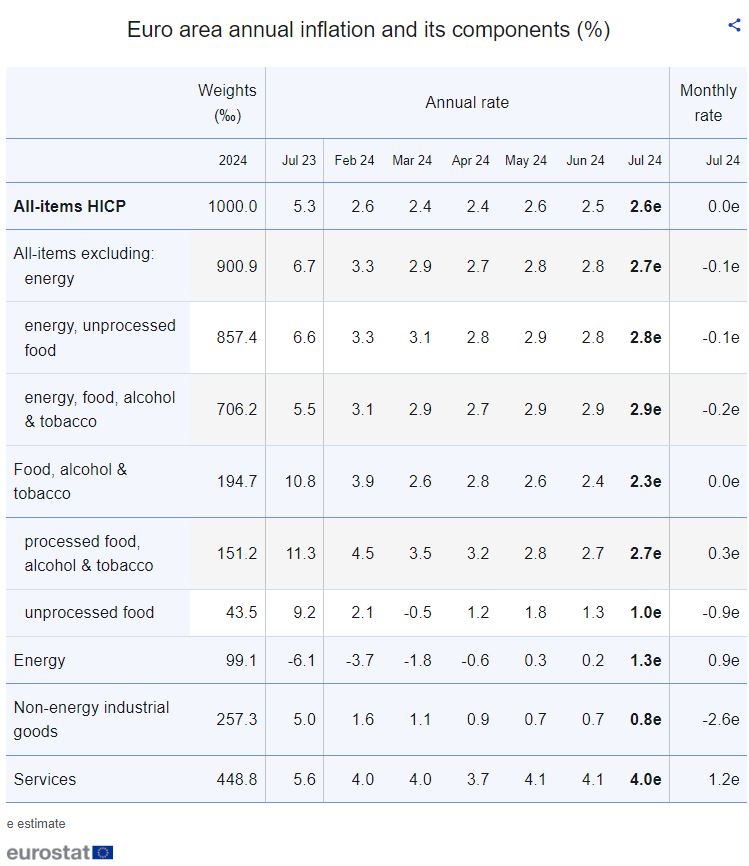
Task: Click the Services row label
Action: click(x=44, y=779)
